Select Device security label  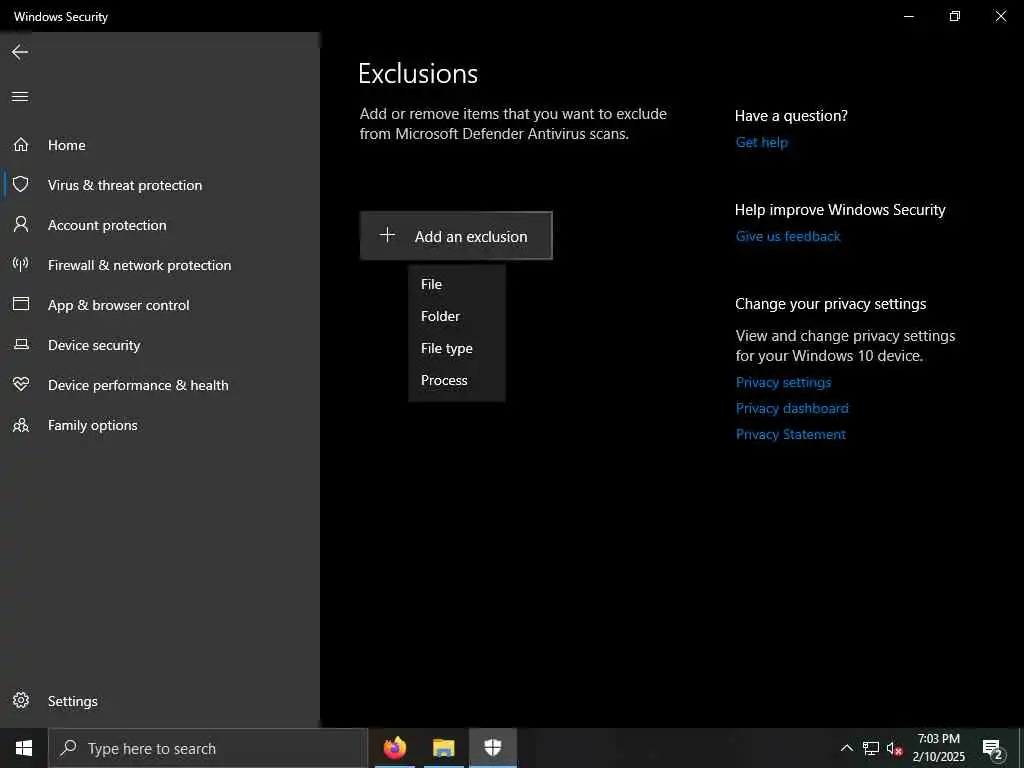pyautogui.click(x=94, y=345)
